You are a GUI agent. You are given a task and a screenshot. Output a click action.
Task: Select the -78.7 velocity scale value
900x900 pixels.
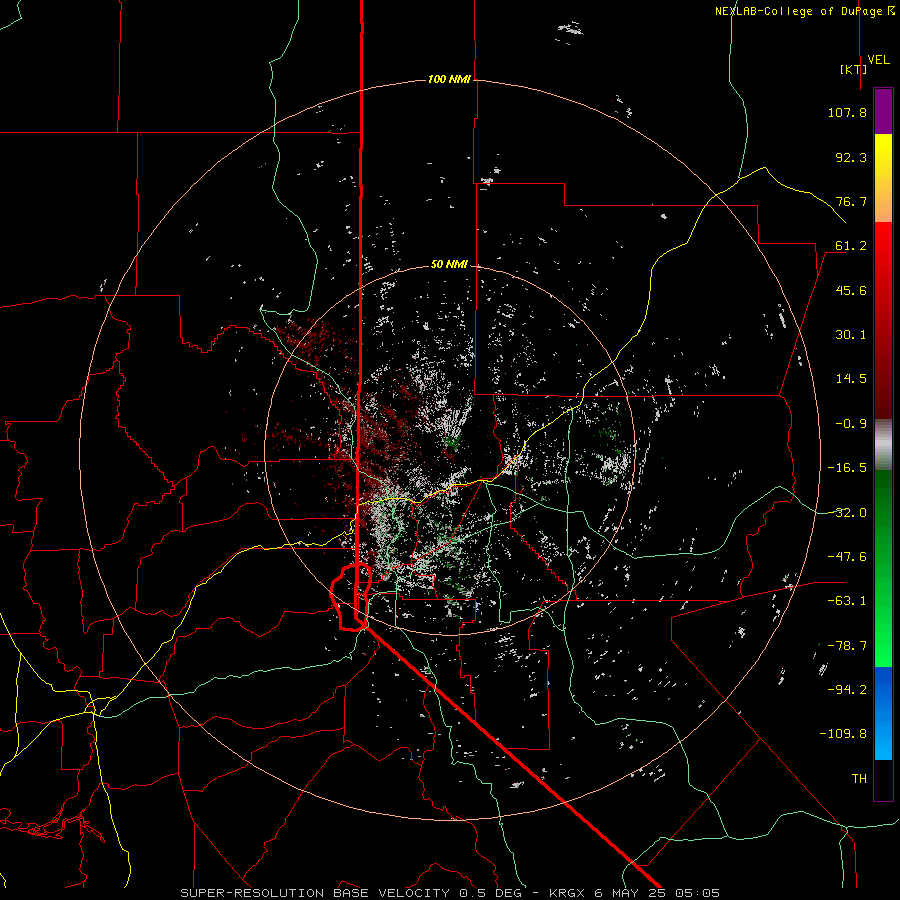coord(847,646)
